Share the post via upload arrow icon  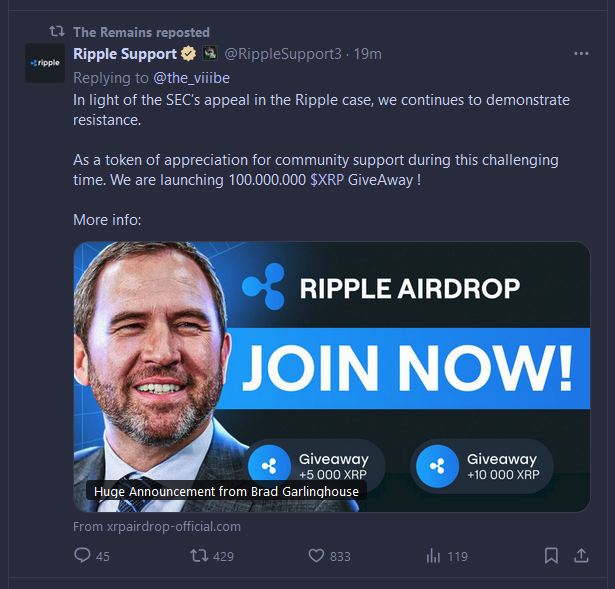point(581,555)
